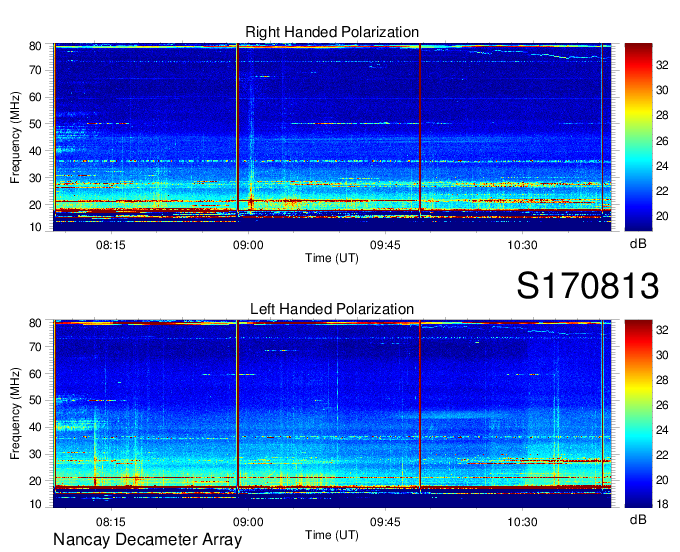Click the Left Handed Polarization spectrogram
680x552 pixels.
(x=332, y=414)
